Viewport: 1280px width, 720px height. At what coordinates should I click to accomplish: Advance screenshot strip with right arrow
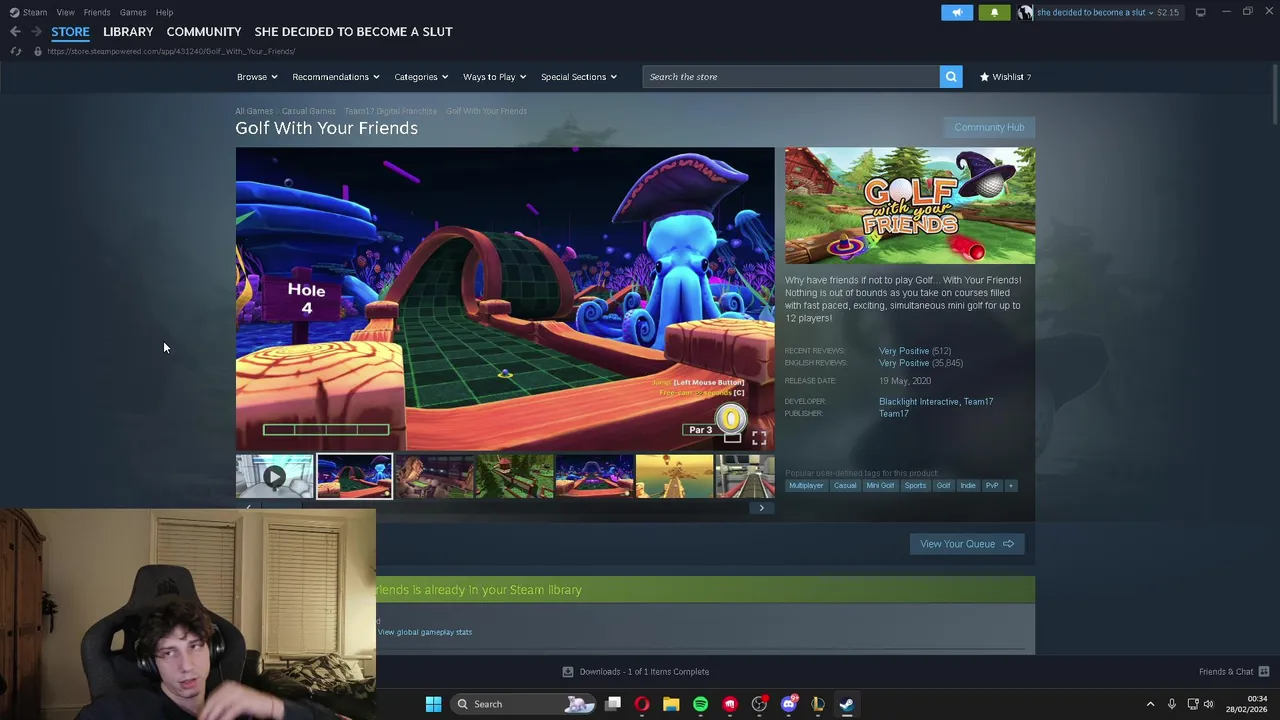click(761, 508)
